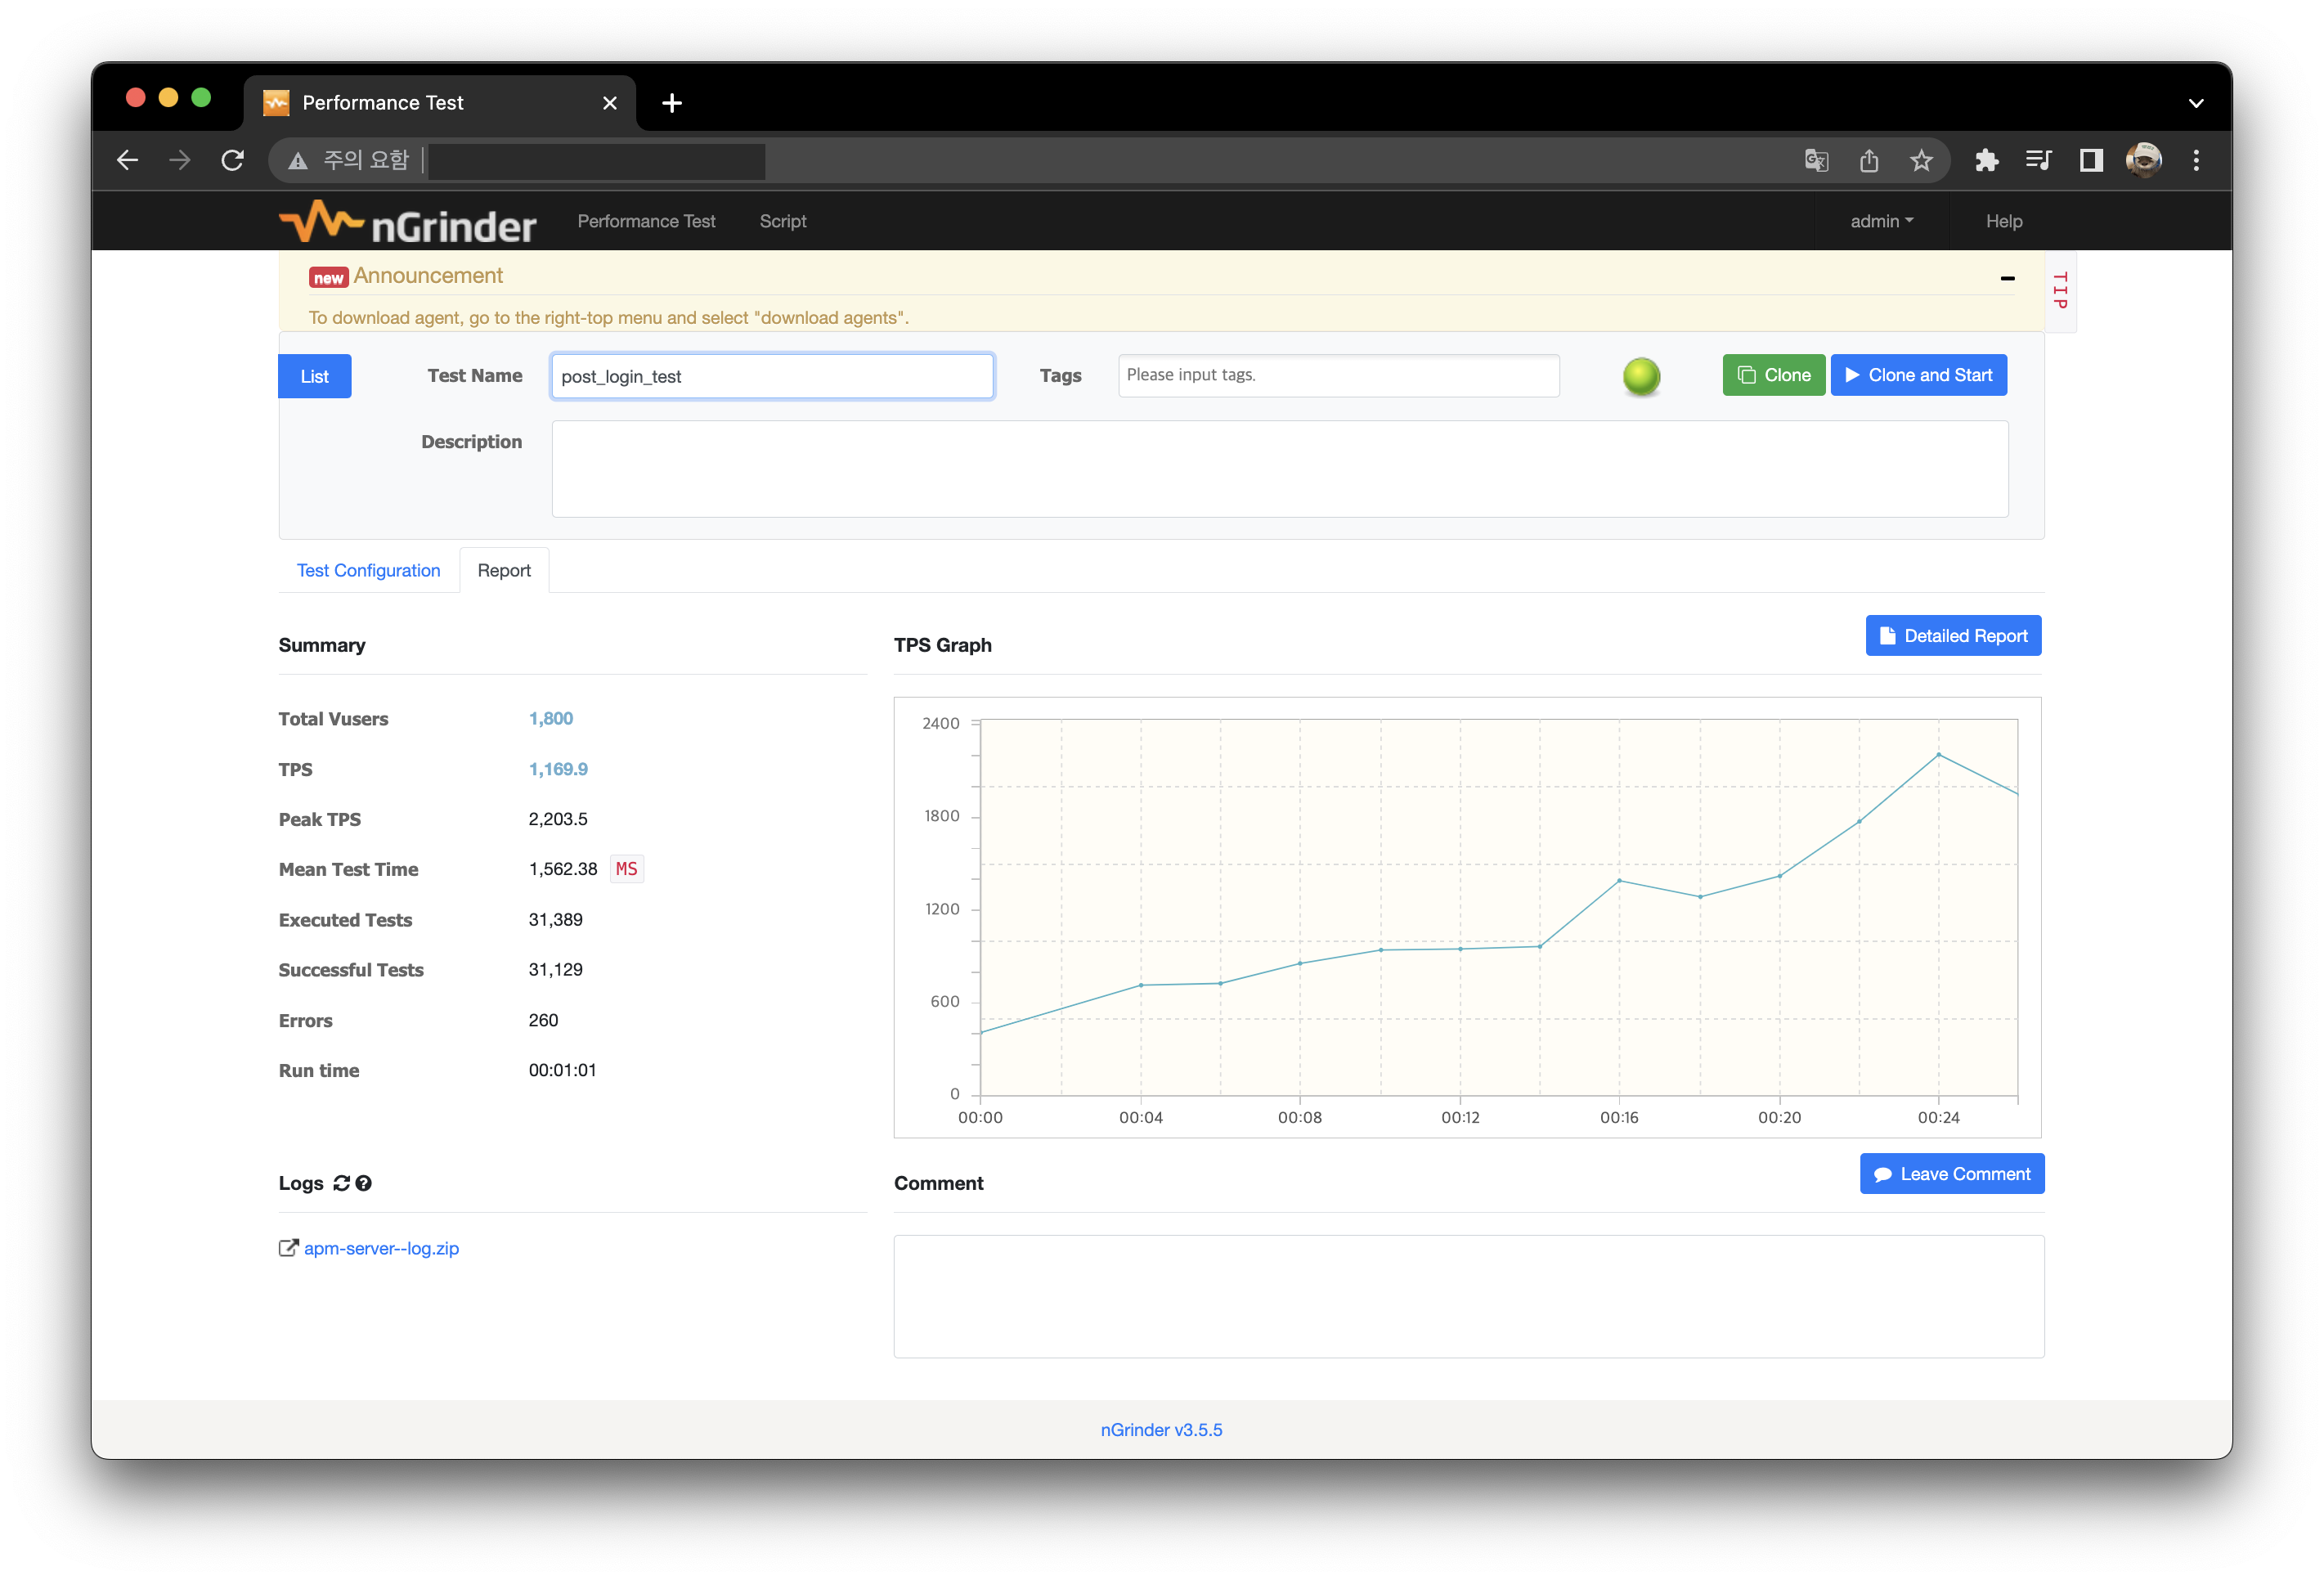This screenshot has width=2324, height=1580.
Task: Switch to the Test Configuration tab
Action: click(368, 570)
